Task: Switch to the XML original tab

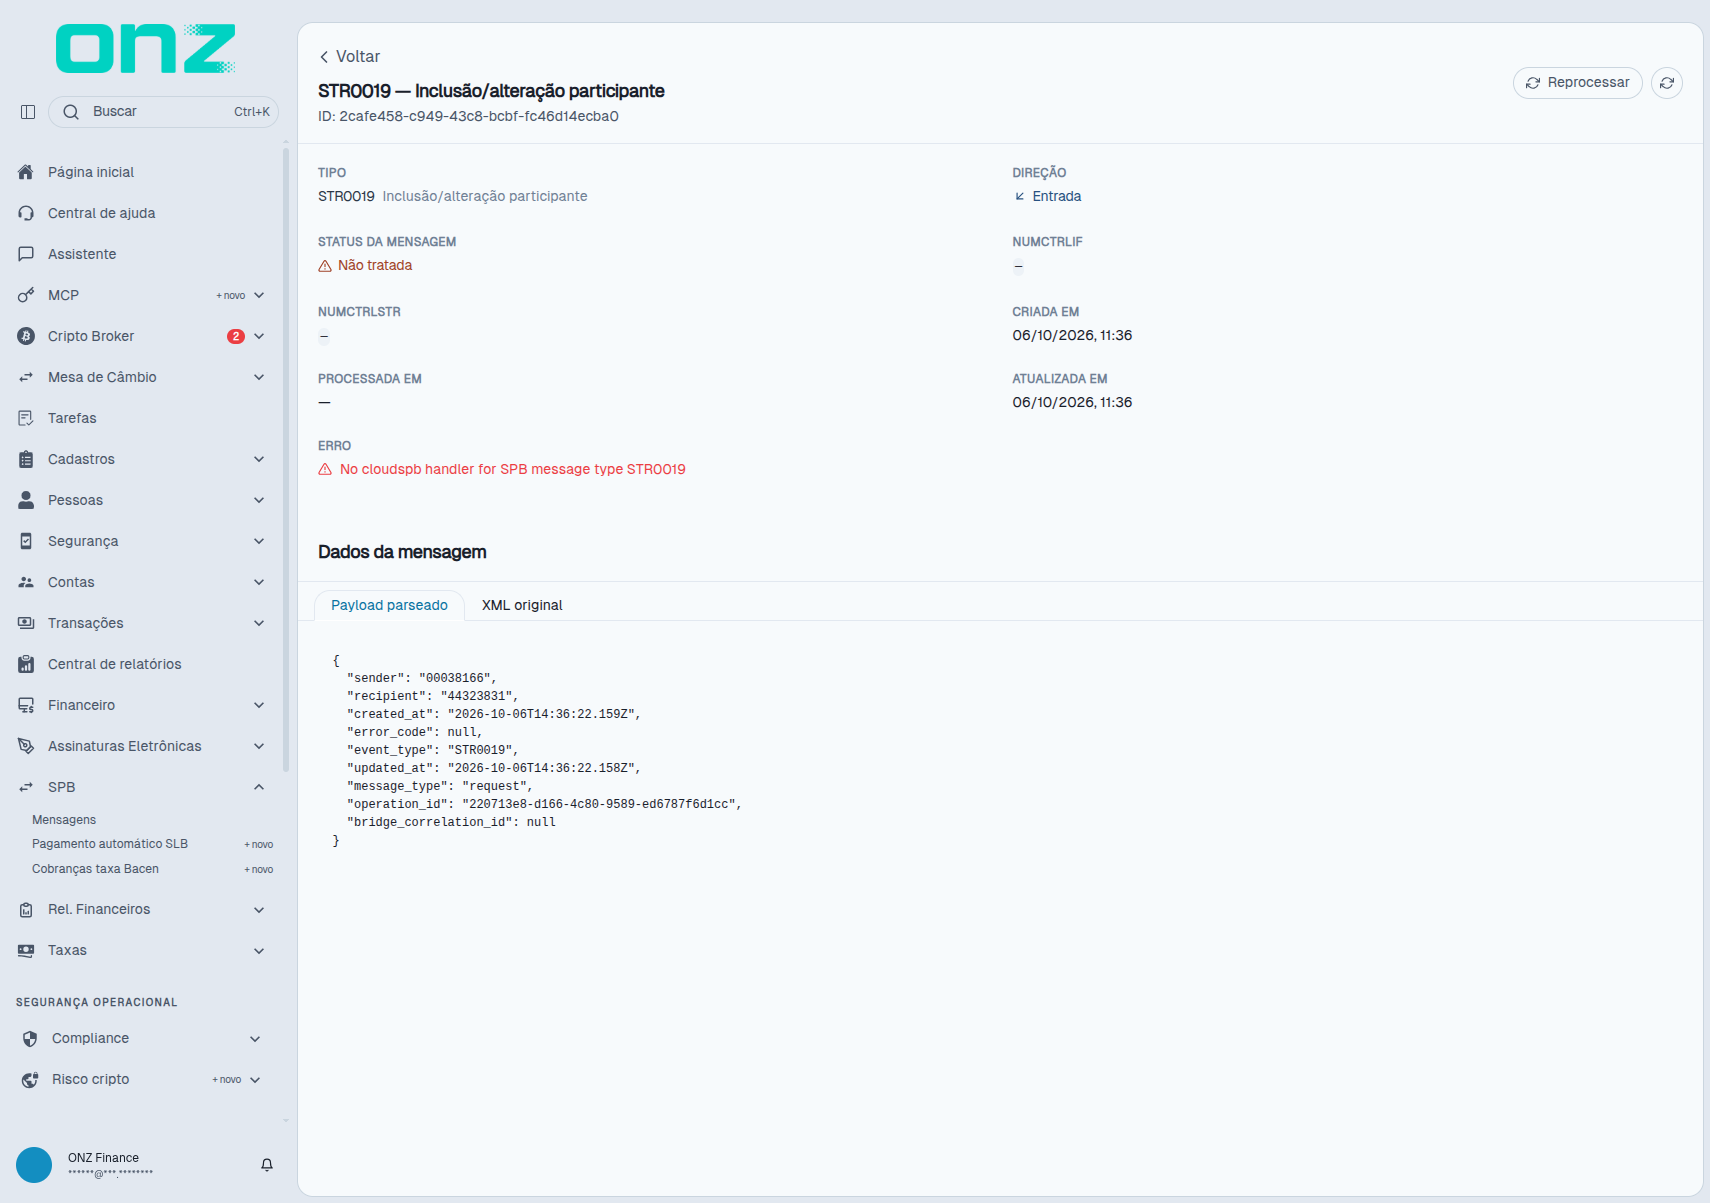Action: [522, 605]
